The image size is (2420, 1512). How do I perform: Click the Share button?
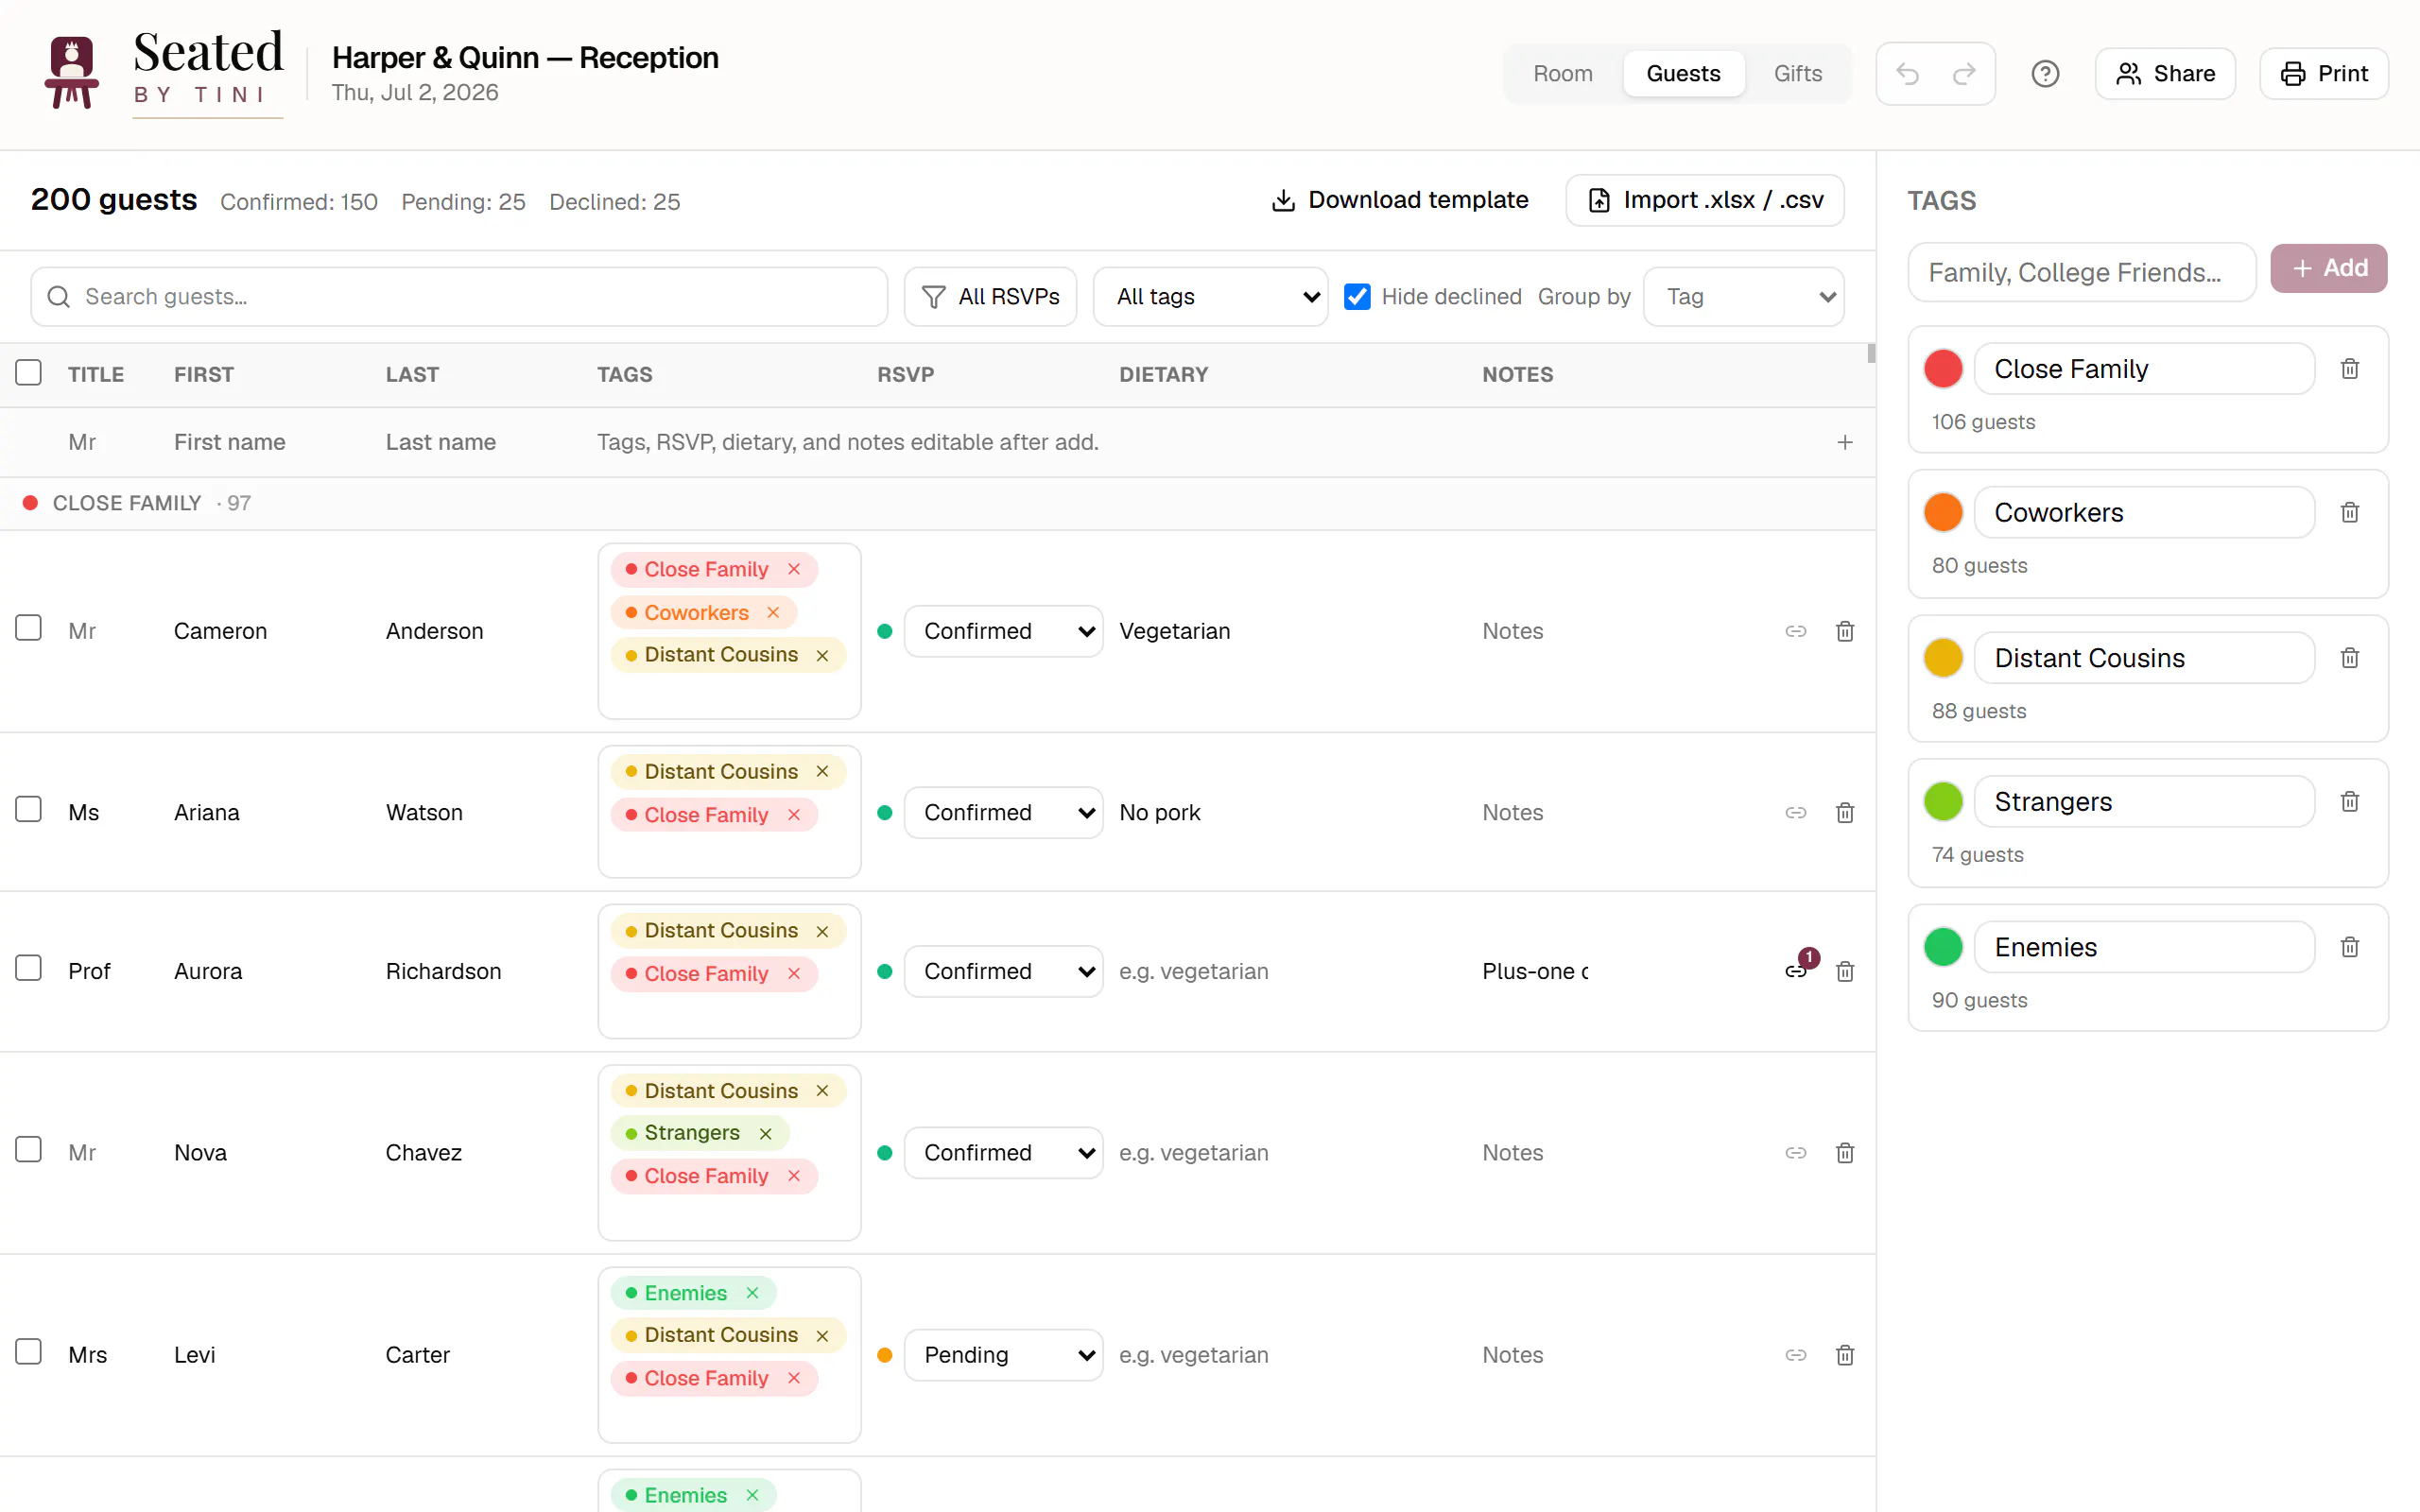pyautogui.click(x=2165, y=74)
